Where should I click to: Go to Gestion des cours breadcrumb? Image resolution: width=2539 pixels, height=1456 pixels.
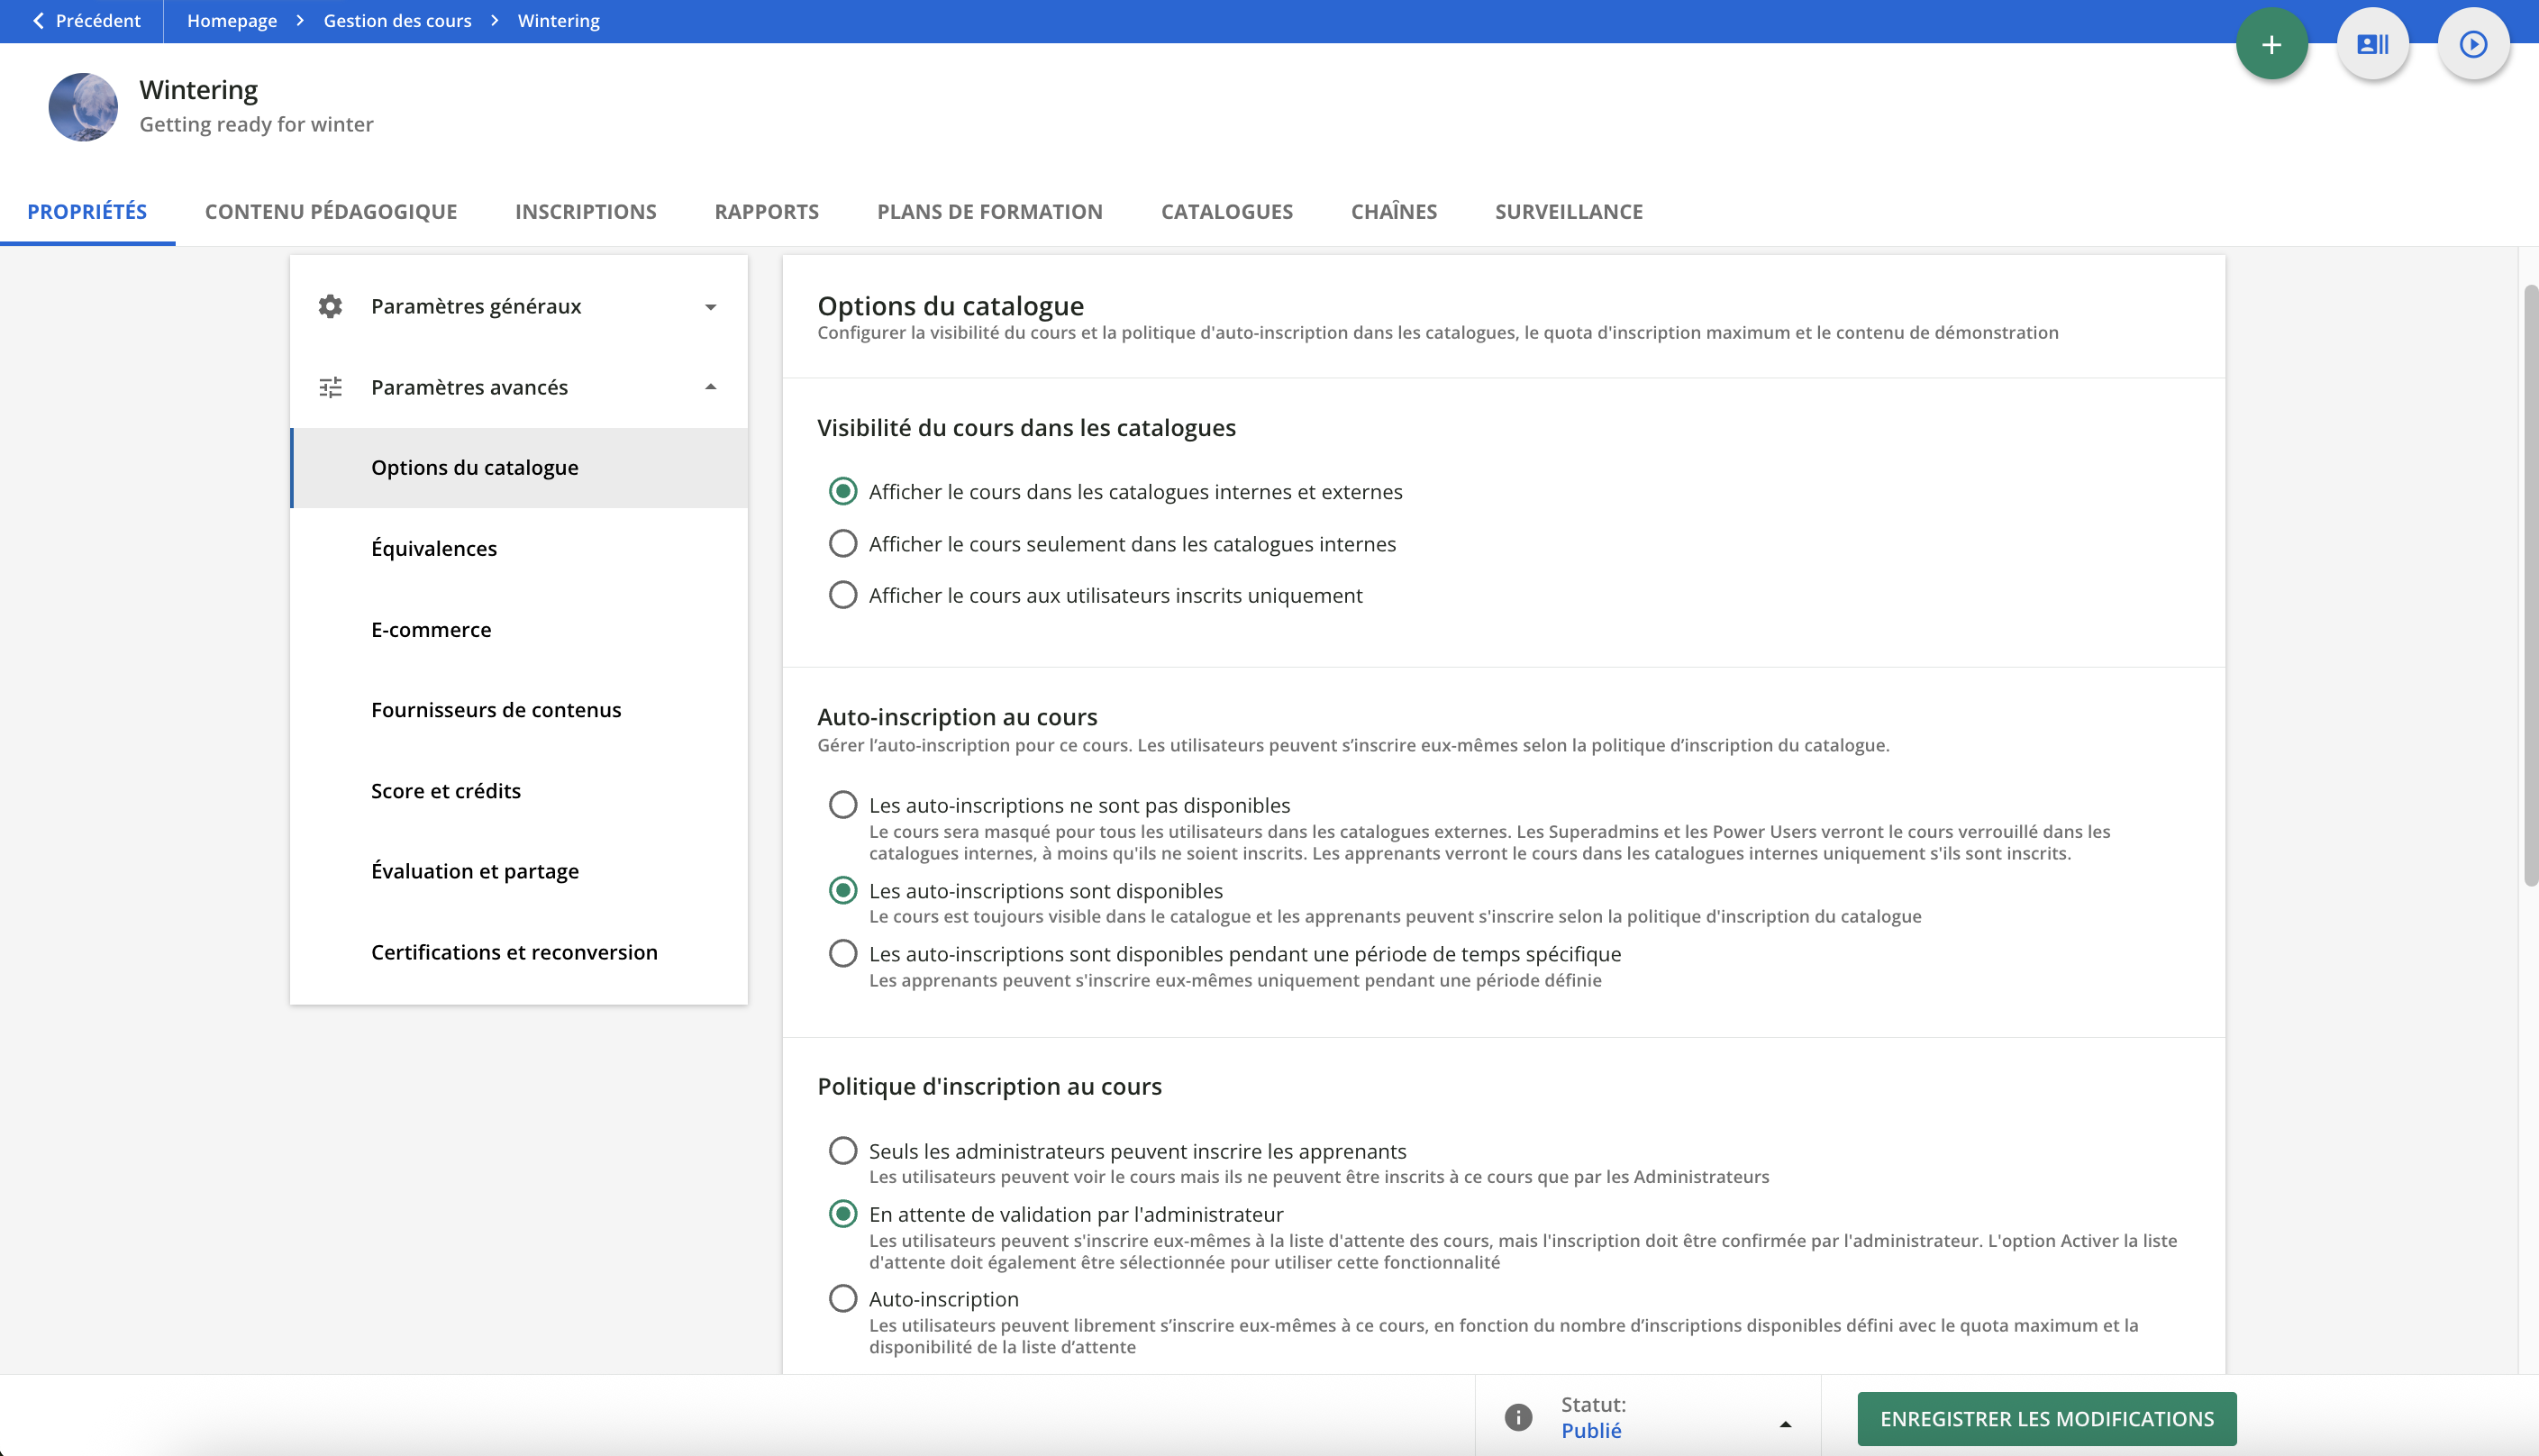397,20
